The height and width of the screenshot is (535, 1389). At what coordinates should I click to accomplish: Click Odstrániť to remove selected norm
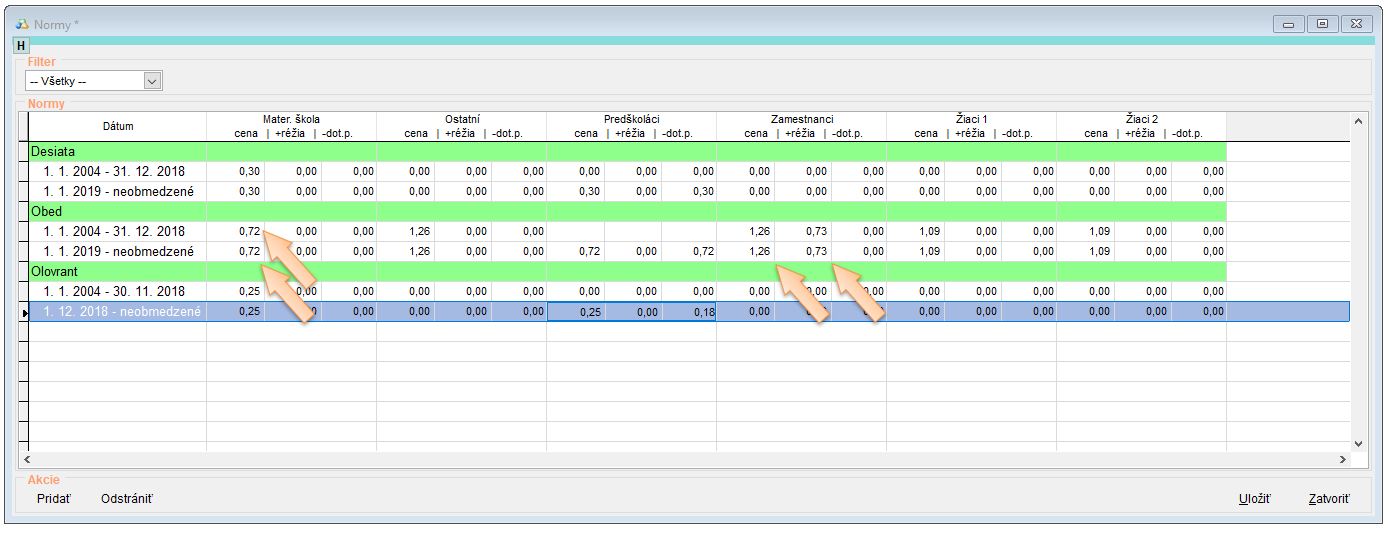click(x=127, y=498)
